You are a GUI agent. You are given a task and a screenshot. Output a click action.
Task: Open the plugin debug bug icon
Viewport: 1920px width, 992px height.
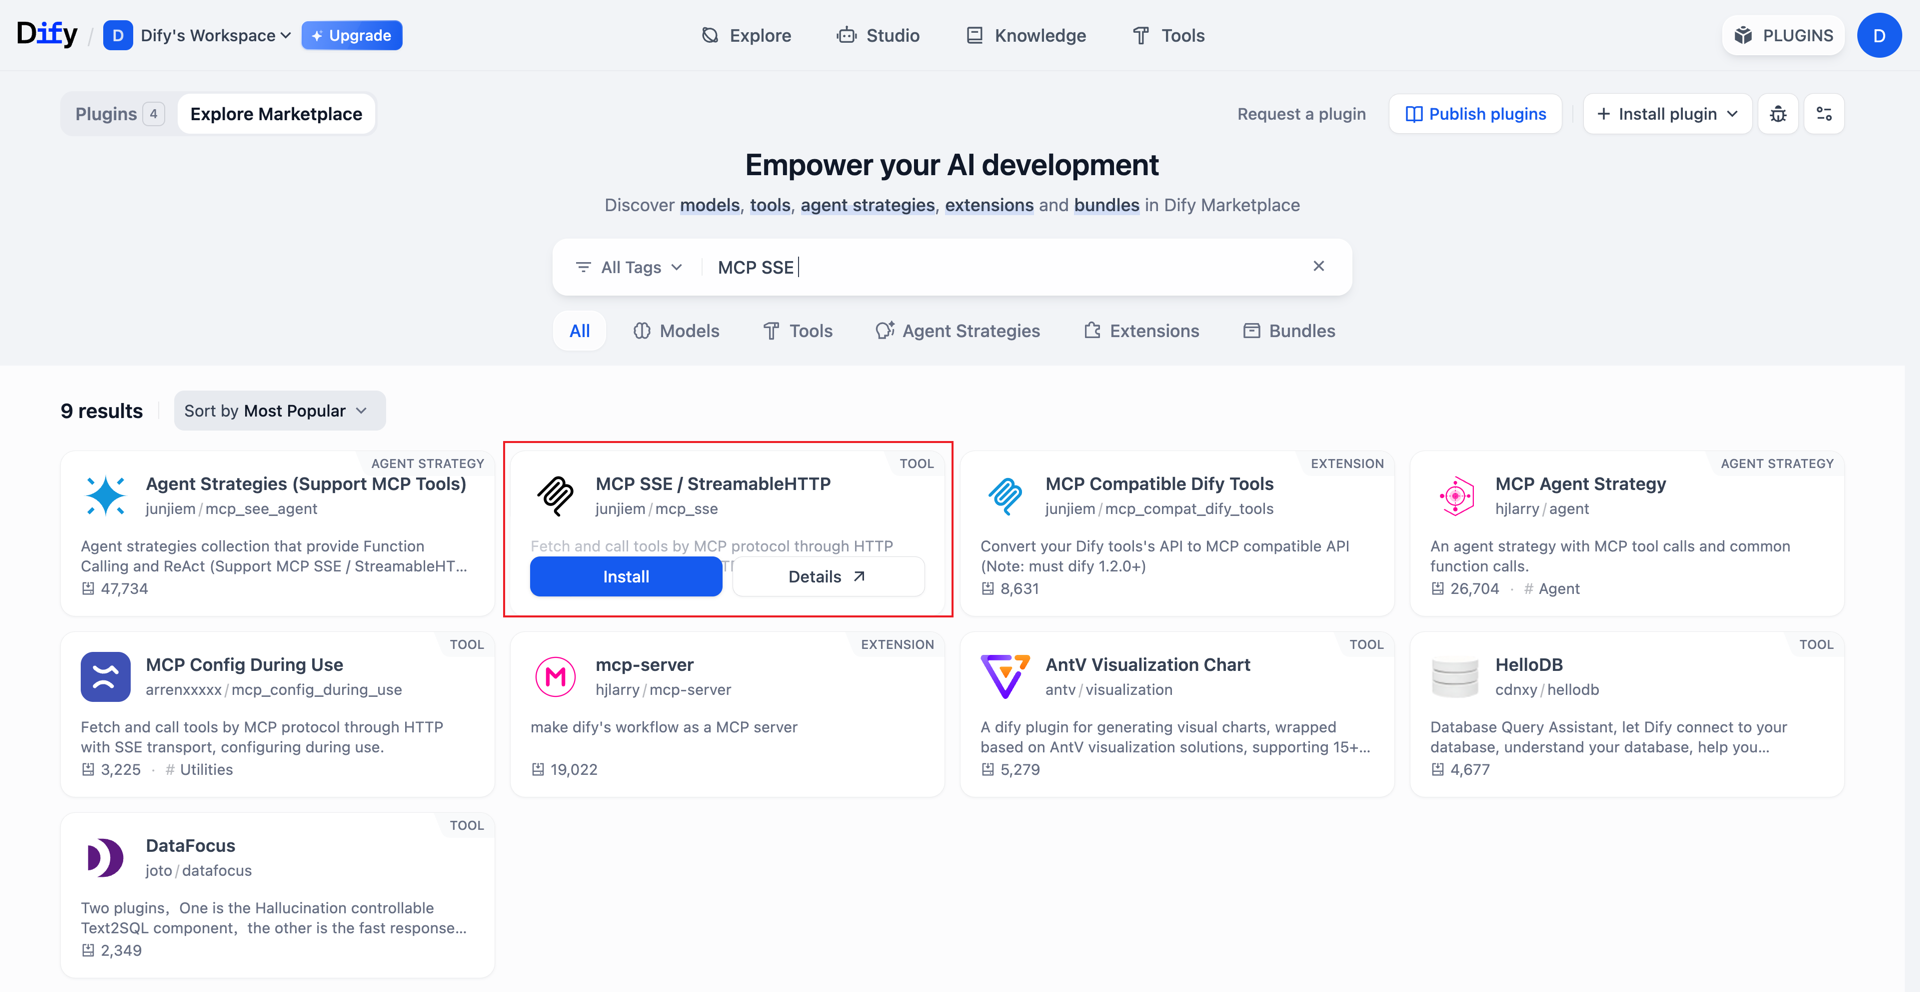(1778, 114)
